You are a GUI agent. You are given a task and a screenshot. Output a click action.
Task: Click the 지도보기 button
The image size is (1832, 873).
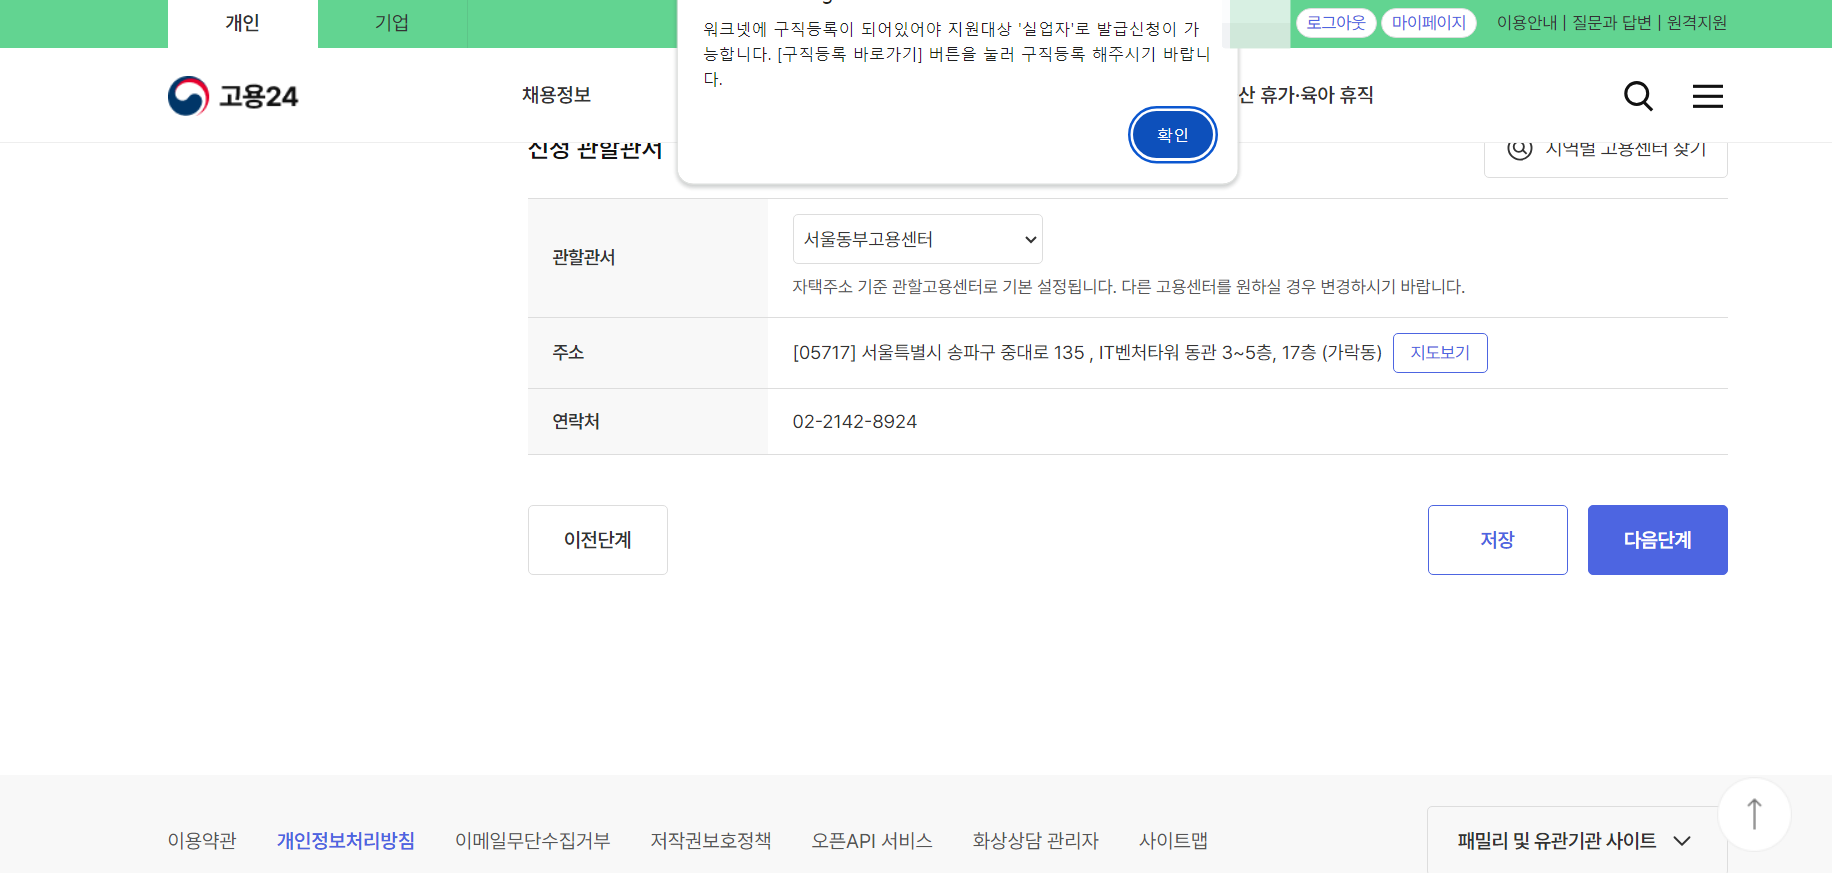(1440, 353)
